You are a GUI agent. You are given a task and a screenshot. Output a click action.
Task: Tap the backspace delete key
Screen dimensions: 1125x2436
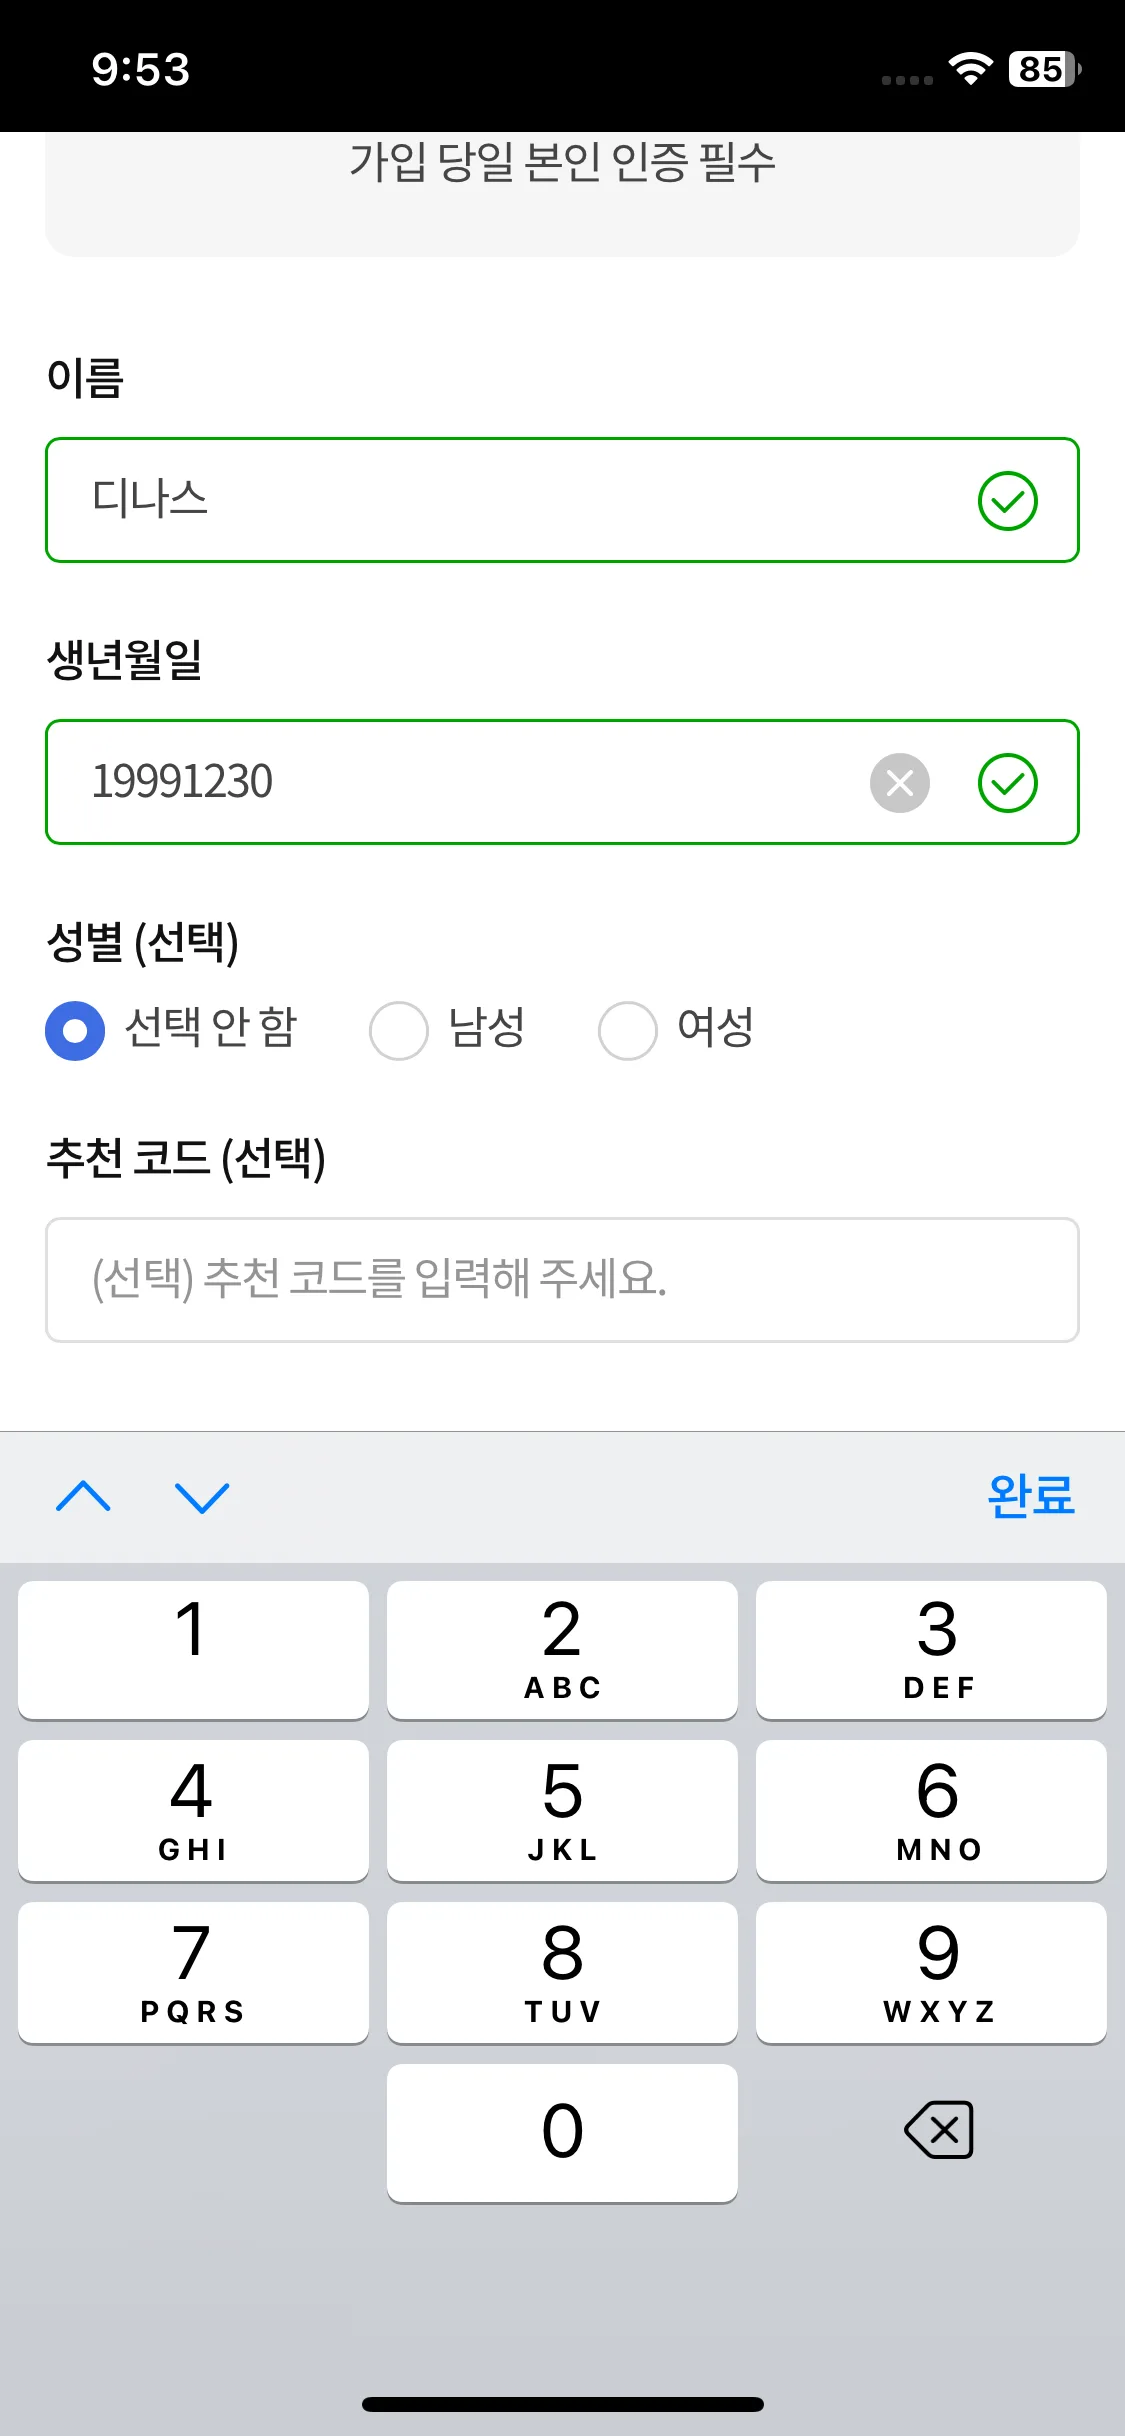[x=938, y=2130]
